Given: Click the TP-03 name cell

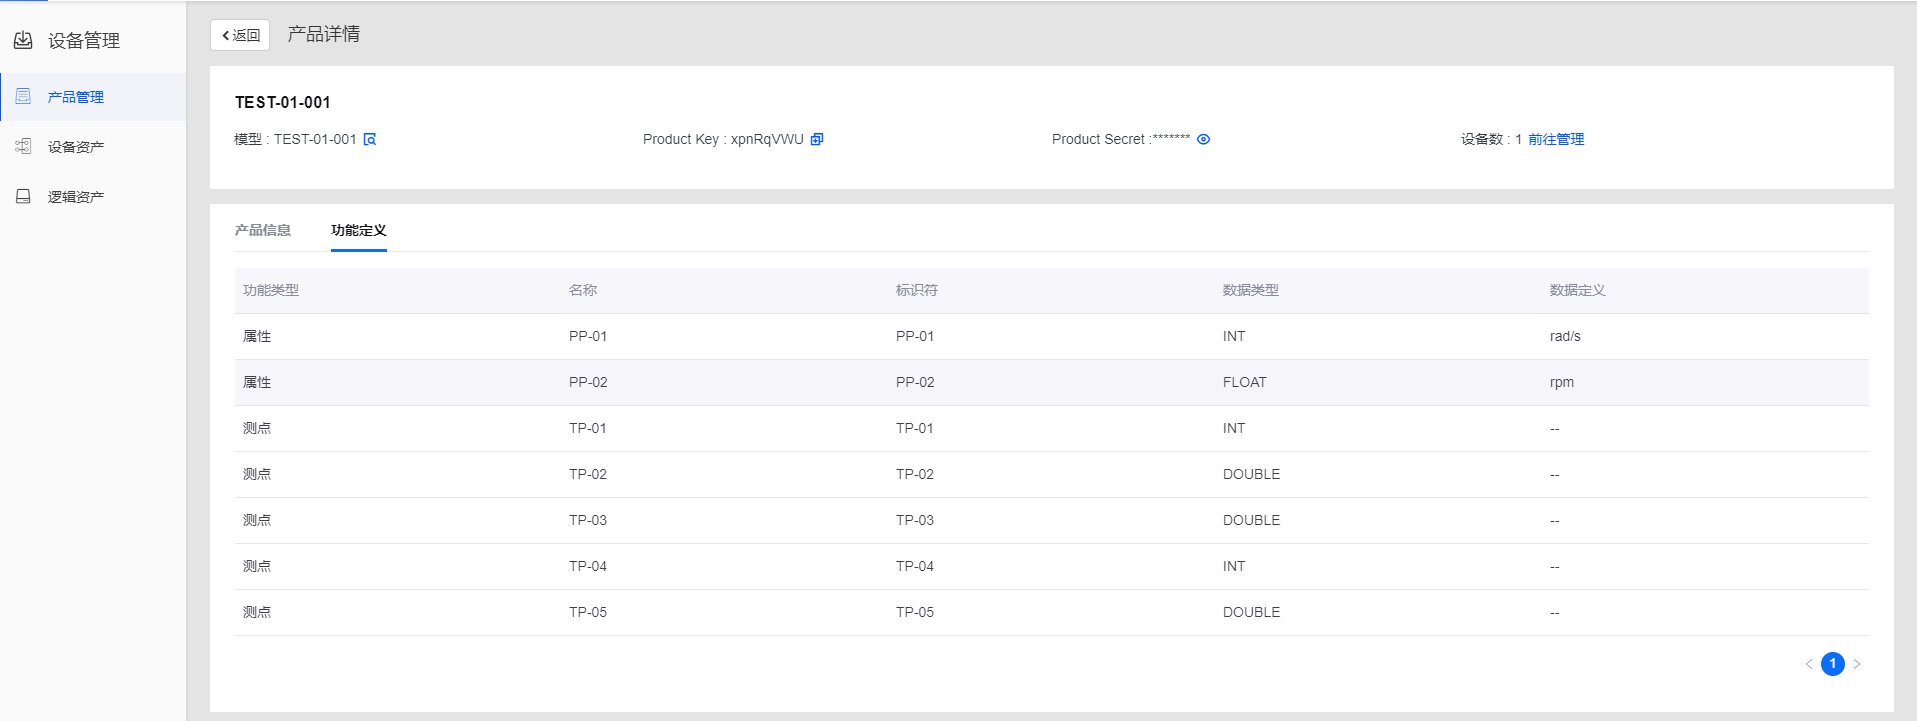Looking at the screenshot, I should tap(588, 520).
